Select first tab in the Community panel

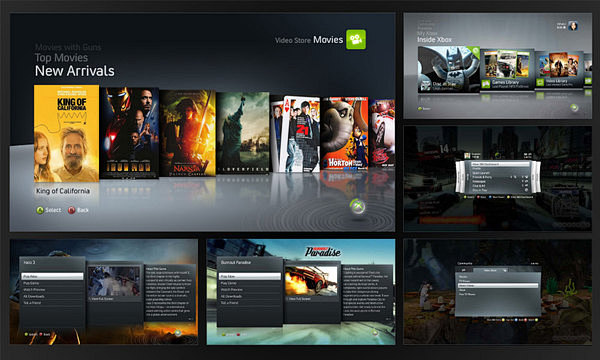pos(464,270)
